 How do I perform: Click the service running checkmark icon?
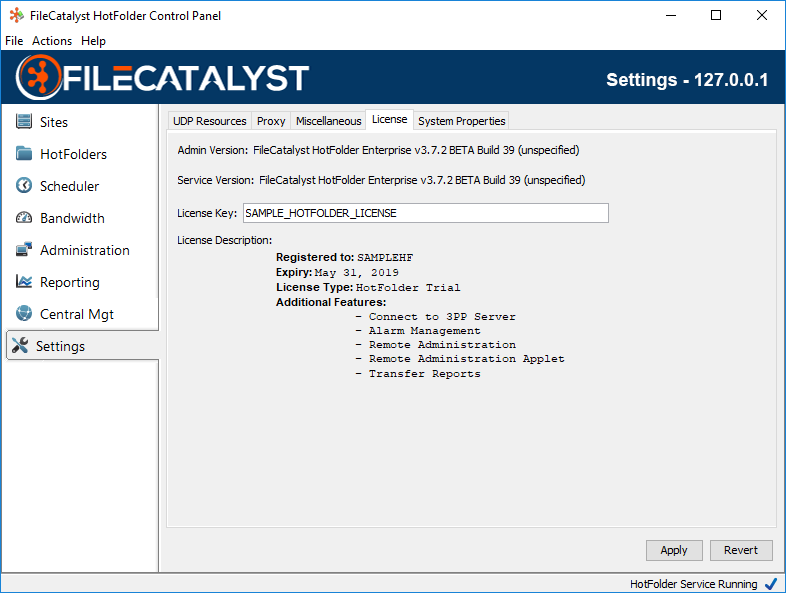pos(770,584)
